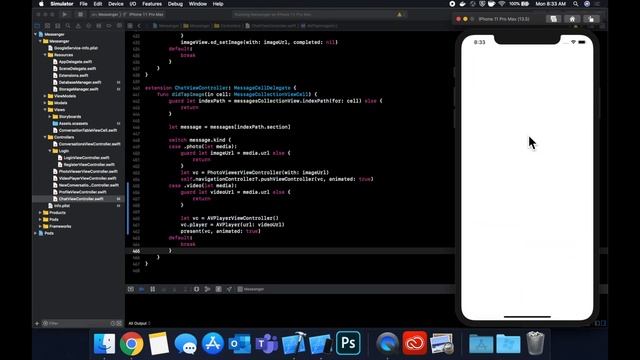Image resolution: width=640 pixels, height=360 pixels.
Task: Open SceneDelegate.swift file
Action: tap(77, 69)
